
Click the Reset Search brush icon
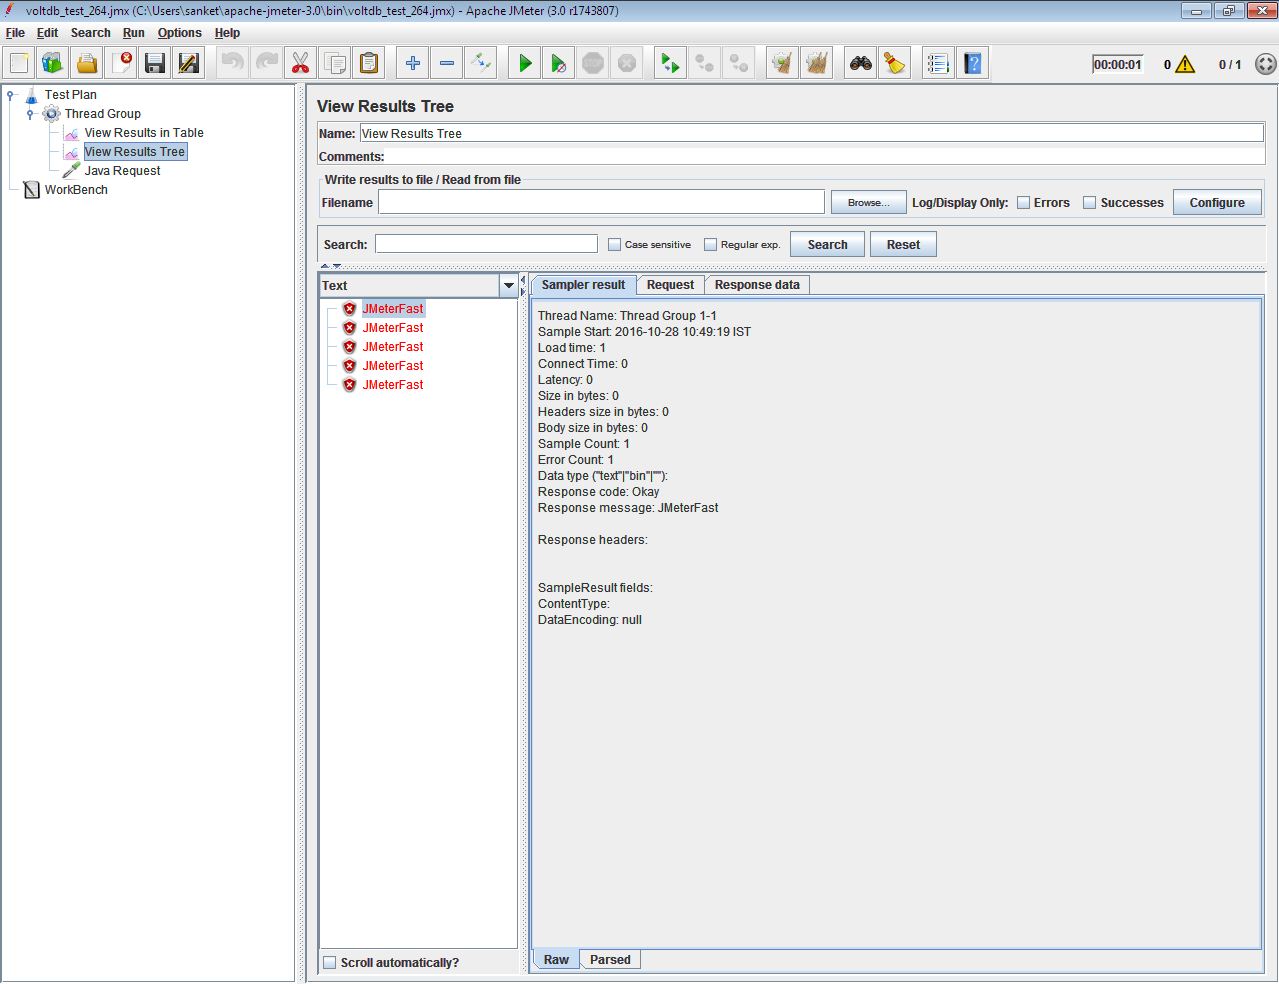[895, 63]
